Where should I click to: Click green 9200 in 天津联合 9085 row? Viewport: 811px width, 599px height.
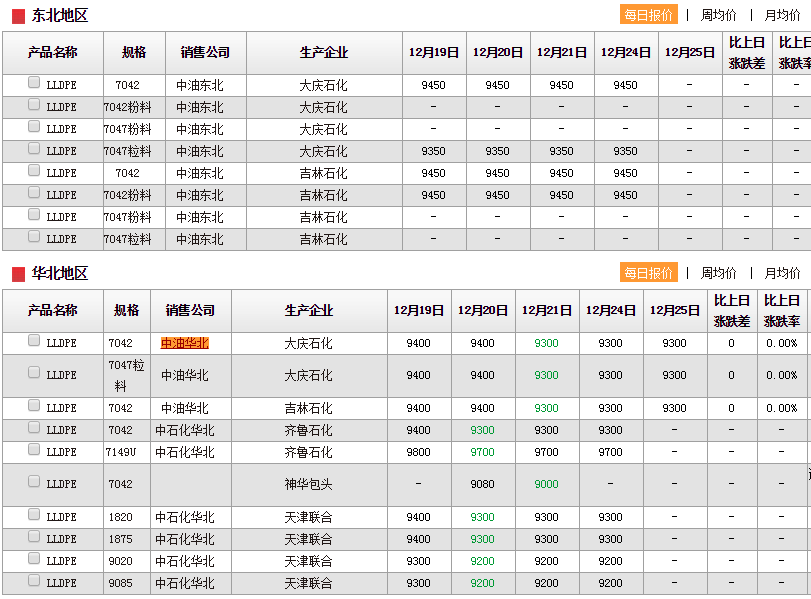[x=483, y=583]
